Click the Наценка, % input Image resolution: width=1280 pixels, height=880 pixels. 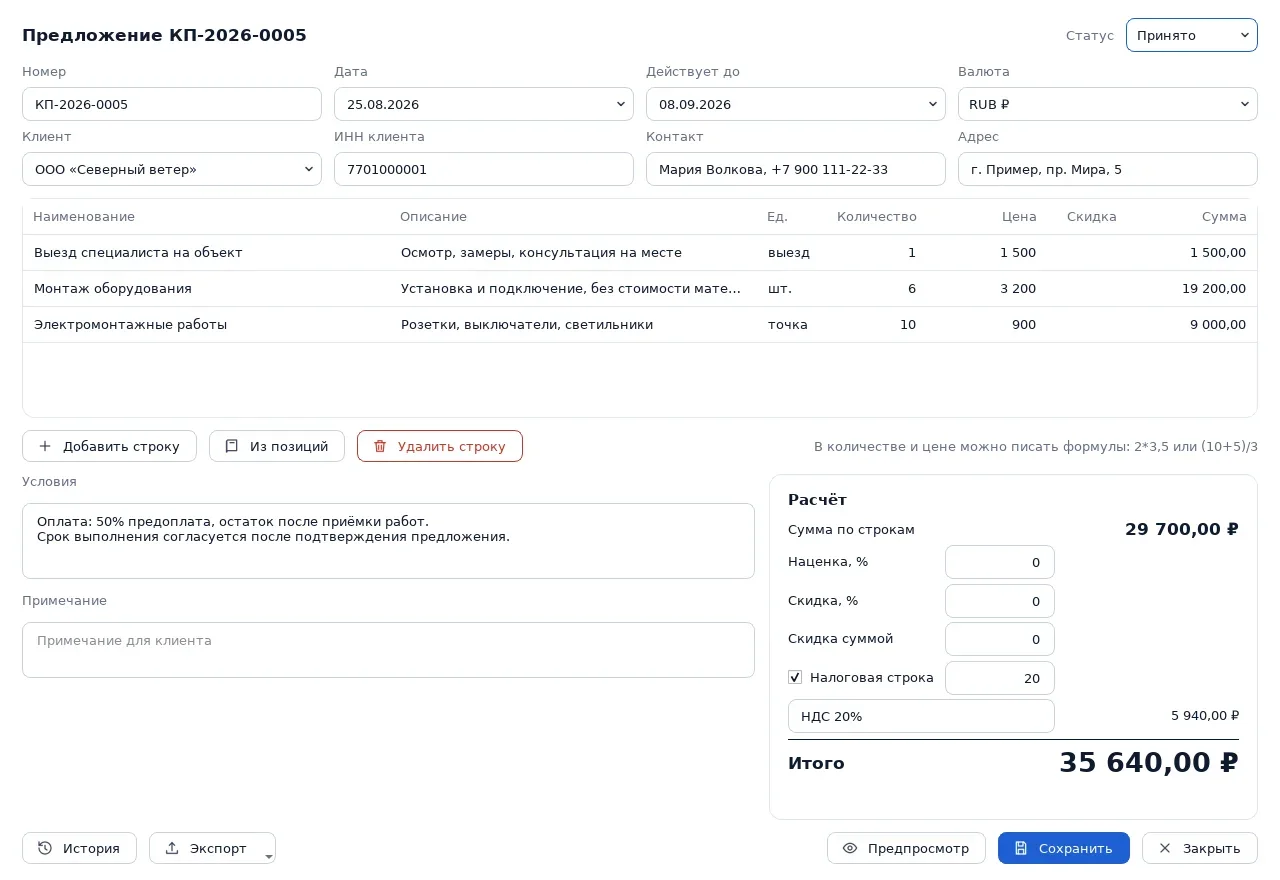1000,562
